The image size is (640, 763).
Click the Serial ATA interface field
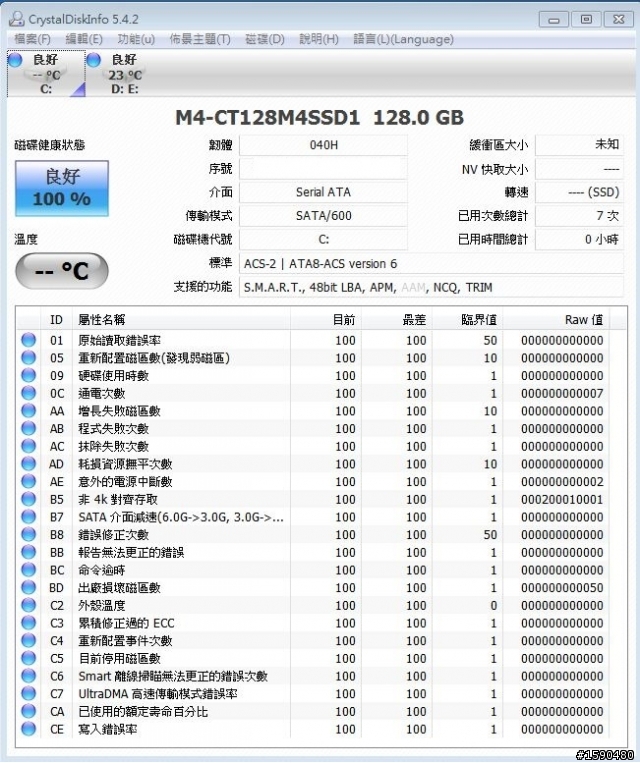pyautogui.click(x=323, y=192)
